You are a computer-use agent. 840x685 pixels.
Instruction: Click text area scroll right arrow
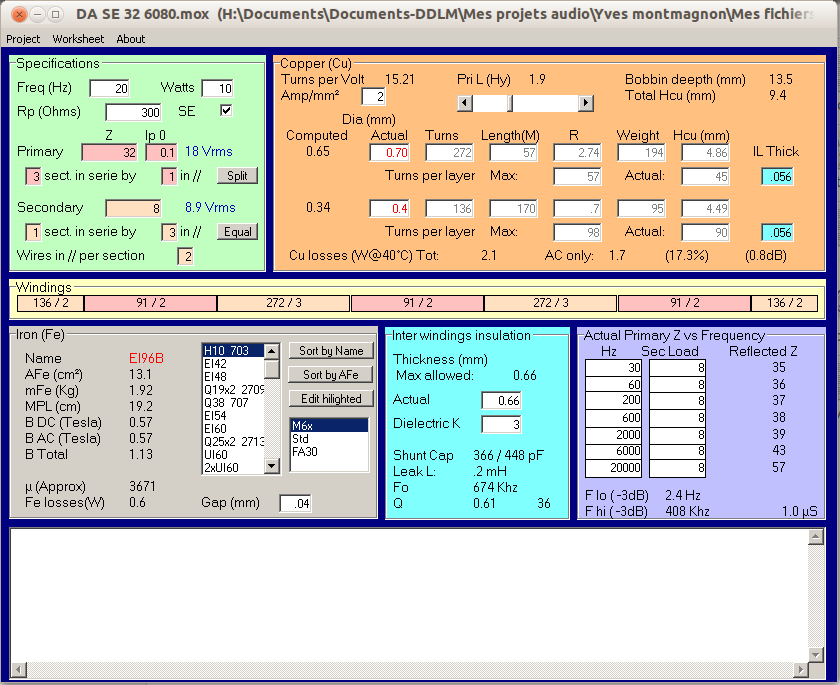801,669
